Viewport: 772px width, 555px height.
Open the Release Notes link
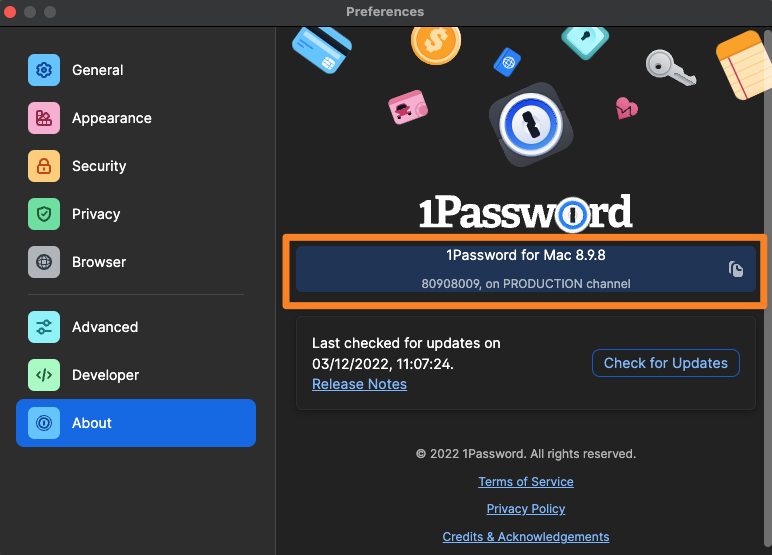coord(359,384)
